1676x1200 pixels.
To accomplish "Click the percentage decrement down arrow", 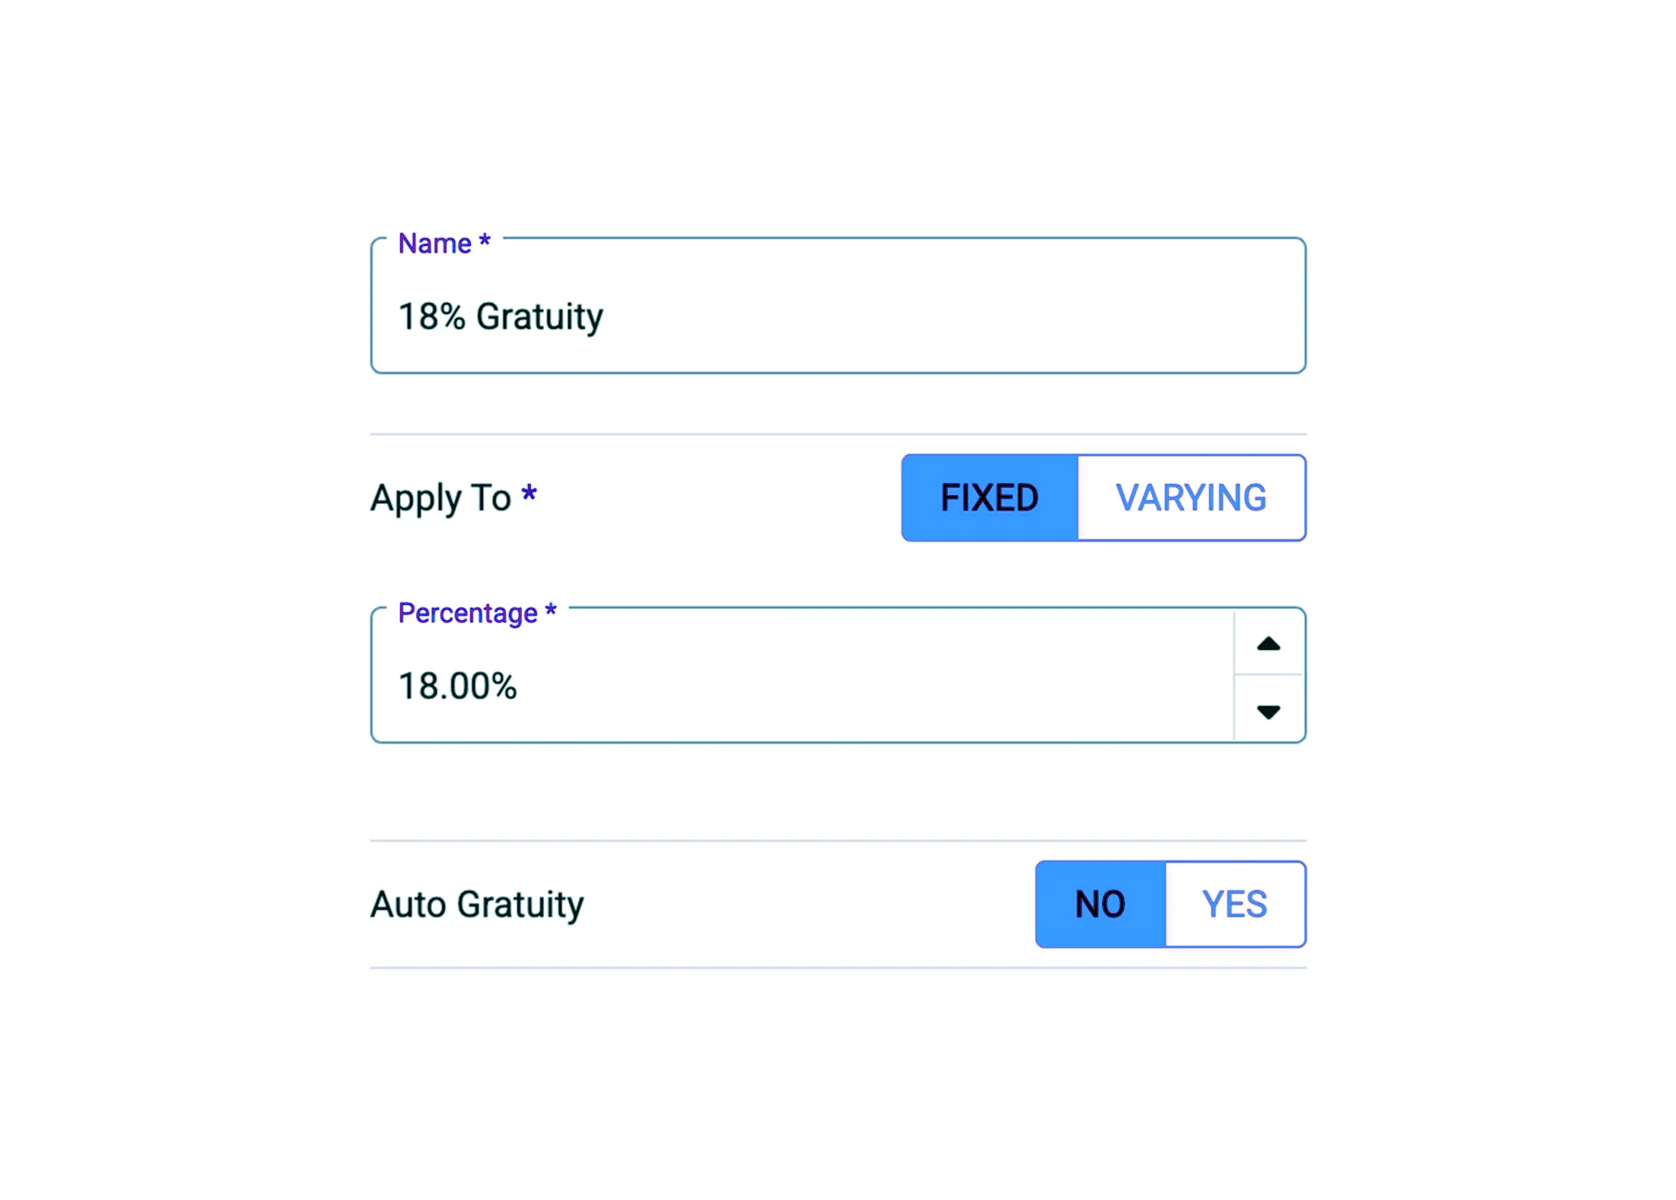I will tap(1268, 711).
